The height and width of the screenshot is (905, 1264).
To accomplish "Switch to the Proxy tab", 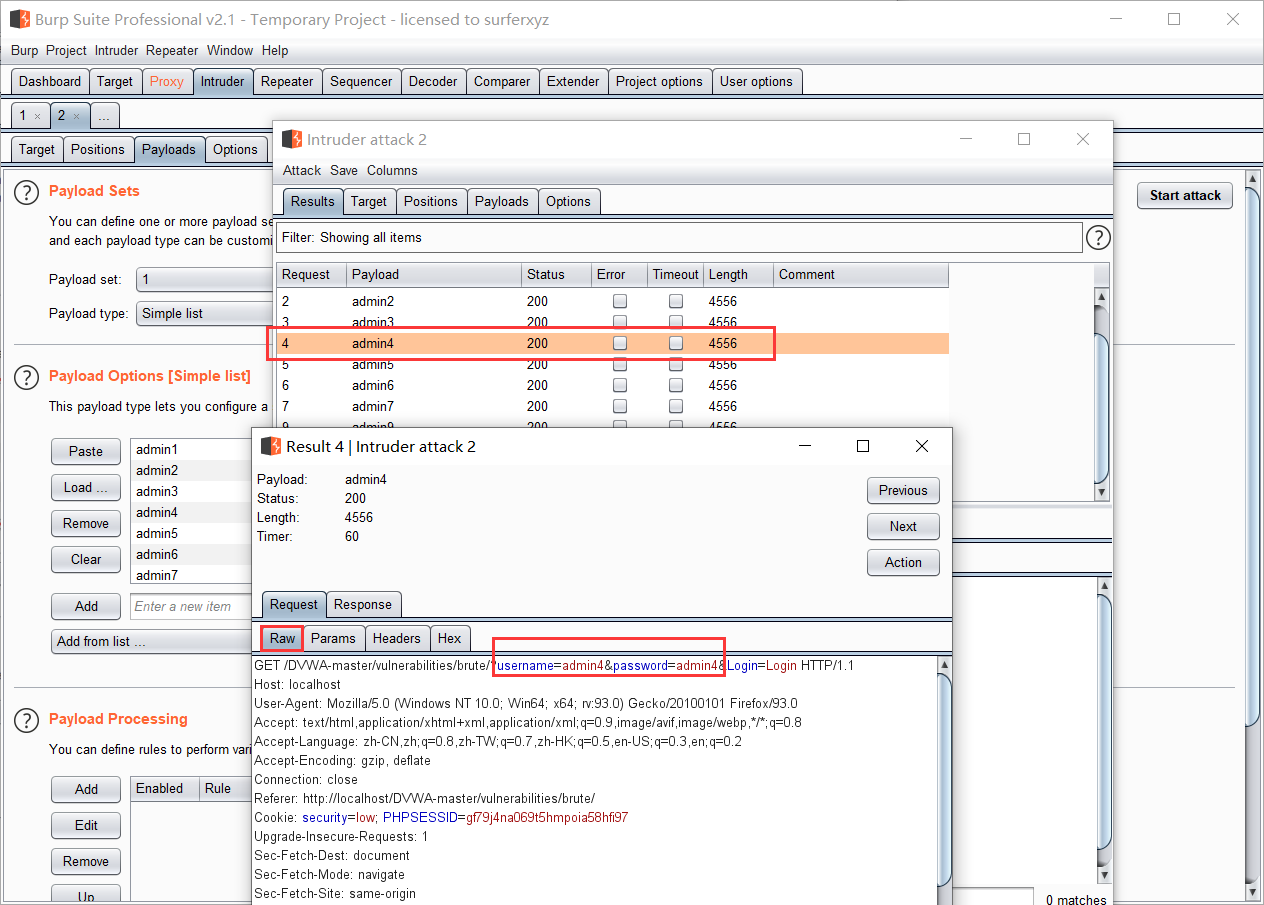I will click(167, 82).
